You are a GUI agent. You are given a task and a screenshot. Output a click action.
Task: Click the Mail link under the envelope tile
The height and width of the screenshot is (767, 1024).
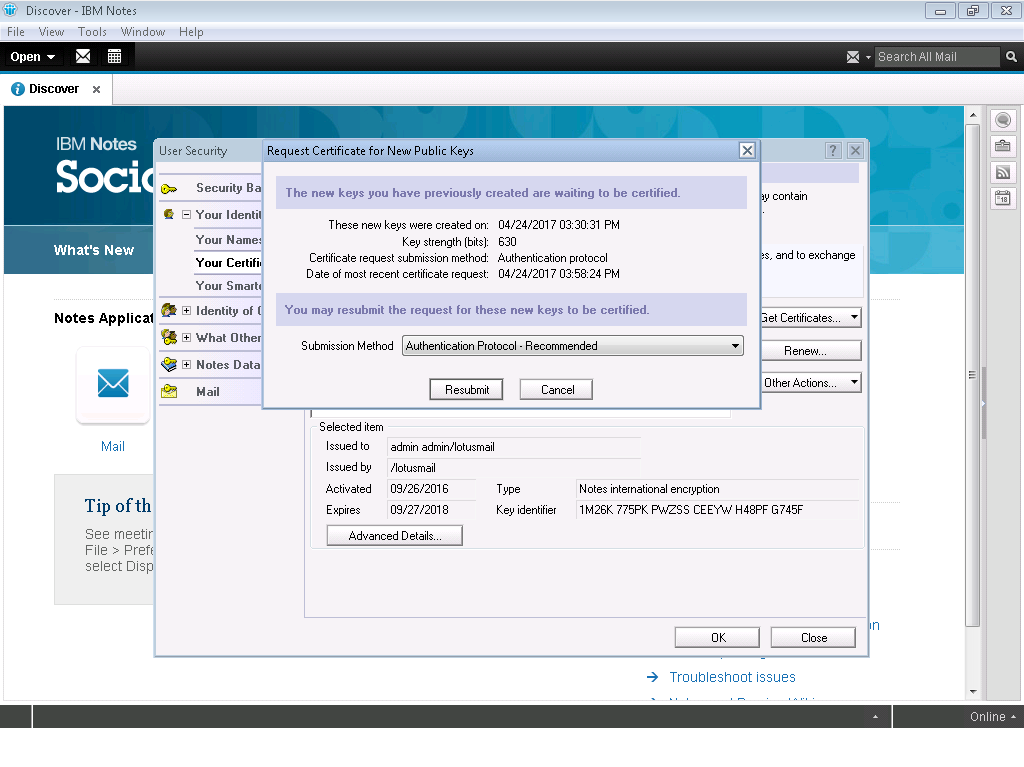click(112, 446)
